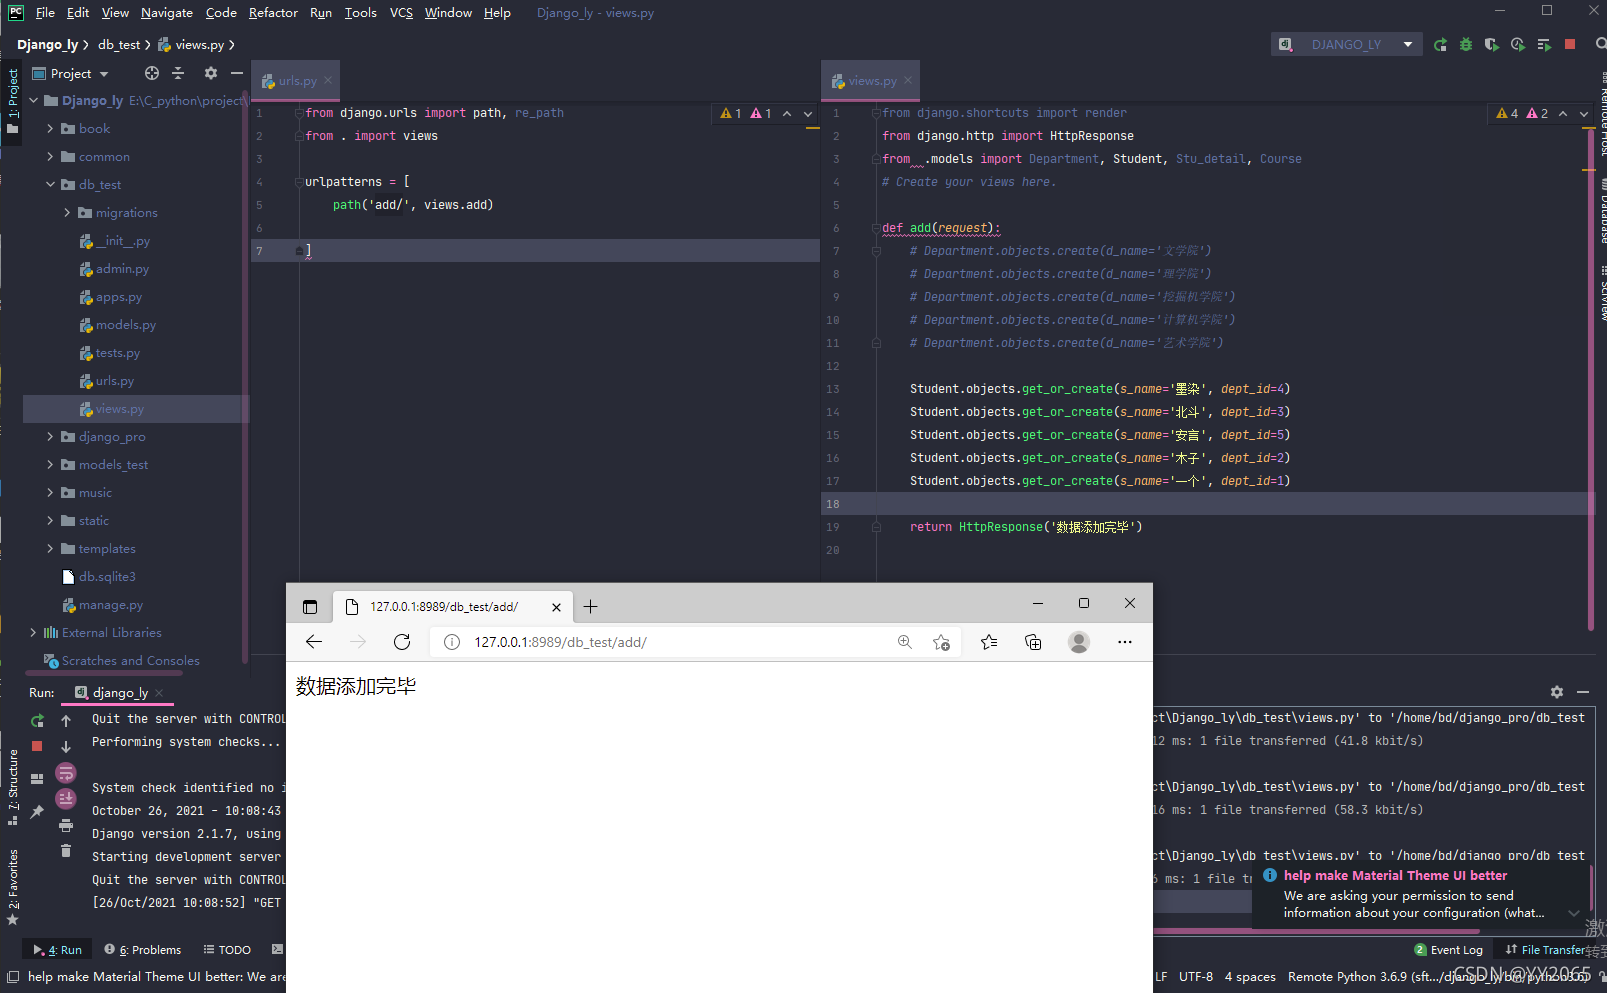
Task: Open the 4: Run tool window tab
Action: point(58,950)
